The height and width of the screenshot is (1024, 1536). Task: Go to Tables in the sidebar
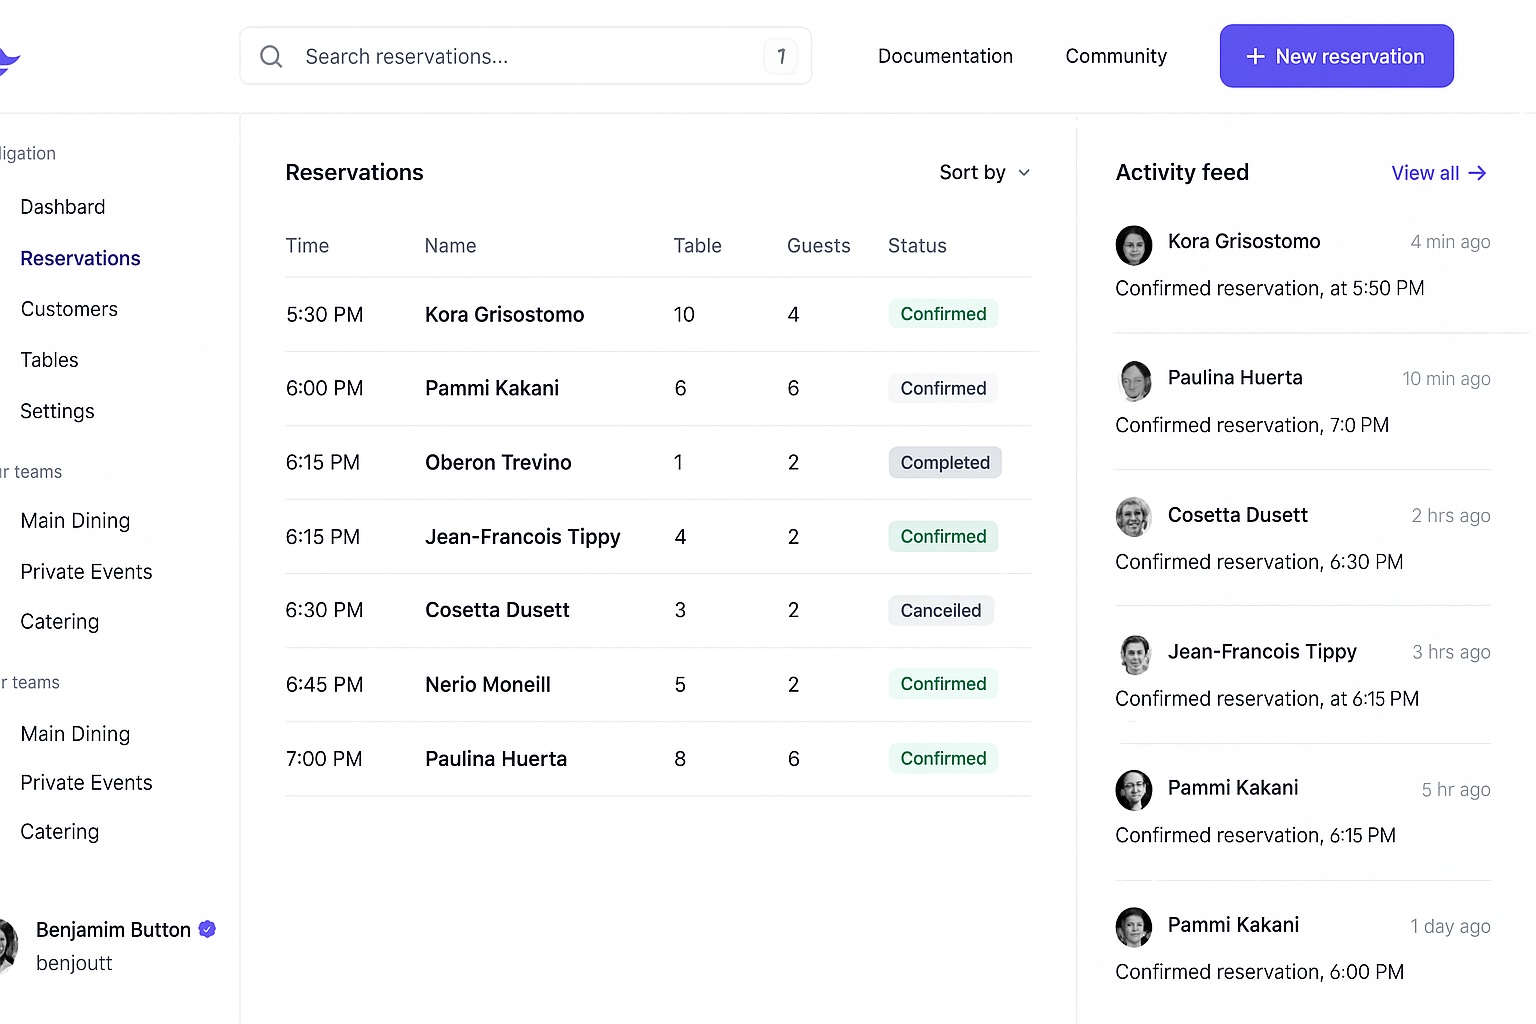pos(49,360)
